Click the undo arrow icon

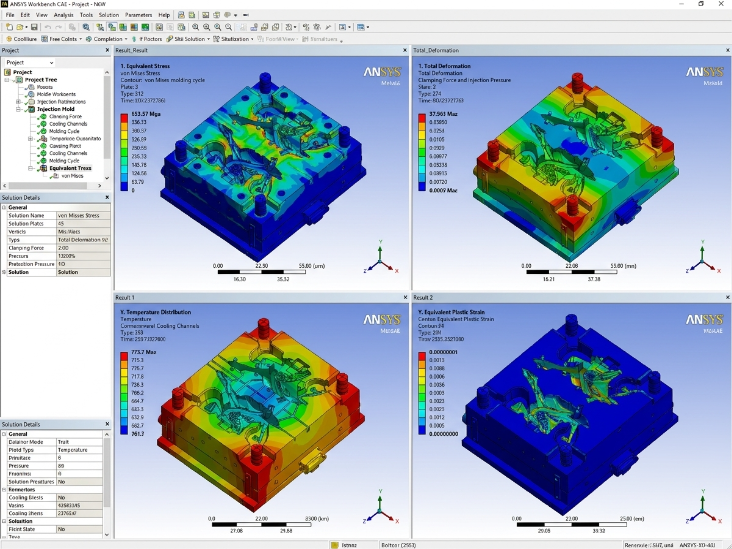pyautogui.click(x=48, y=27)
